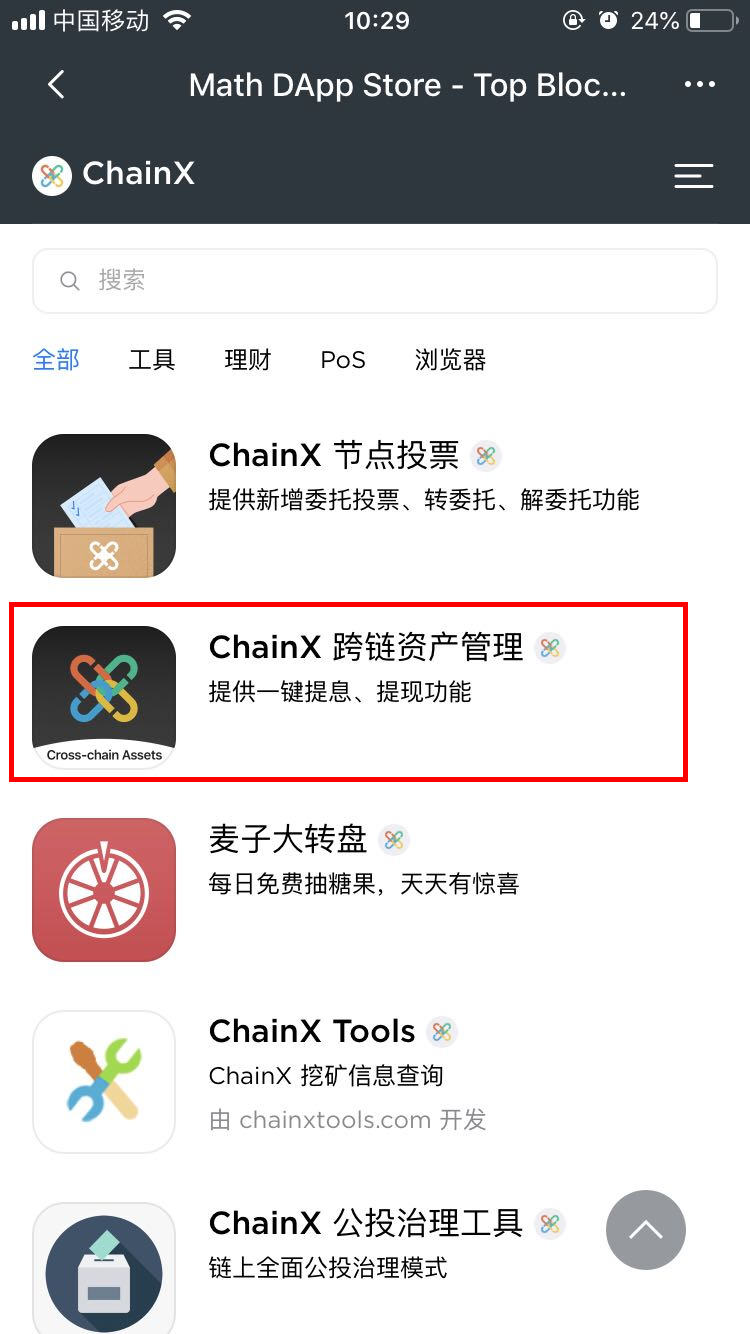Image resolution: width=750 pixels, height=1334 pixels.
Task: Open the ChainX 节点投票 ballot box icon
Action: (x=104, y=506)
